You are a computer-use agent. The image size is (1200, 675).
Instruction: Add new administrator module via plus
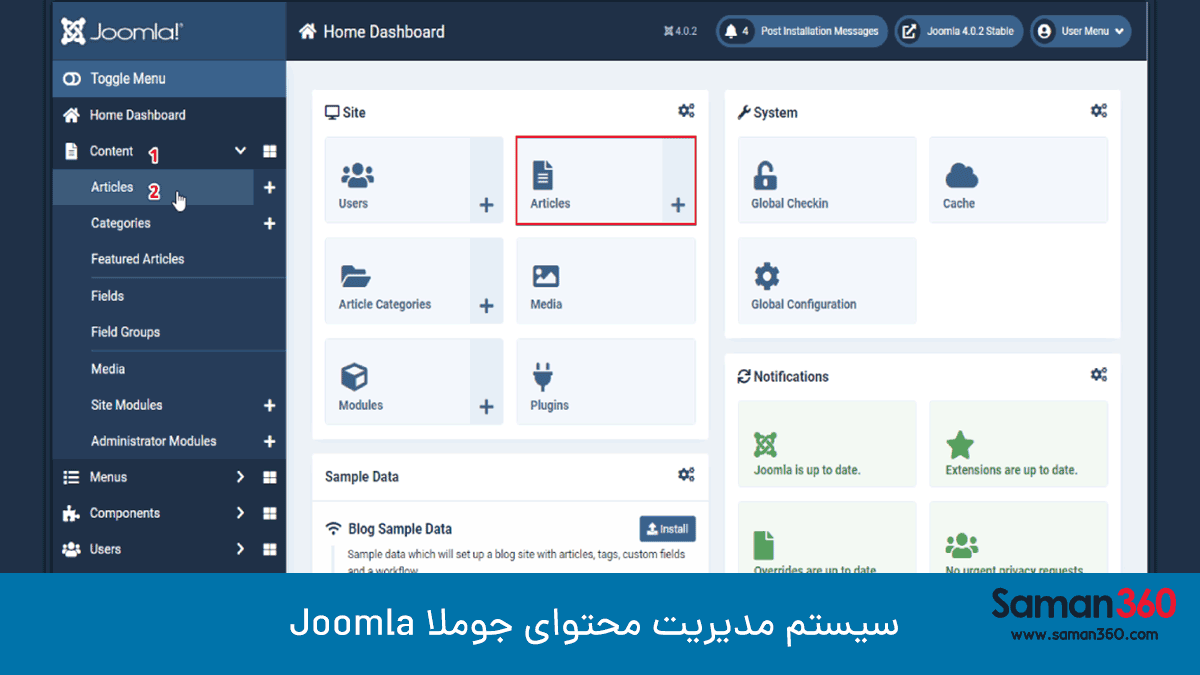(x=269, y=442)
